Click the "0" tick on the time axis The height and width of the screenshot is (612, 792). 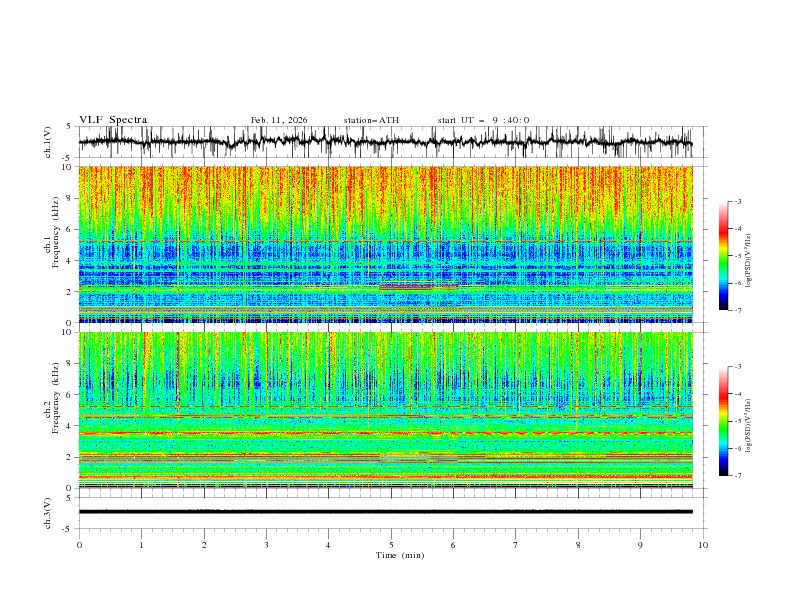[x=79, y=545]
